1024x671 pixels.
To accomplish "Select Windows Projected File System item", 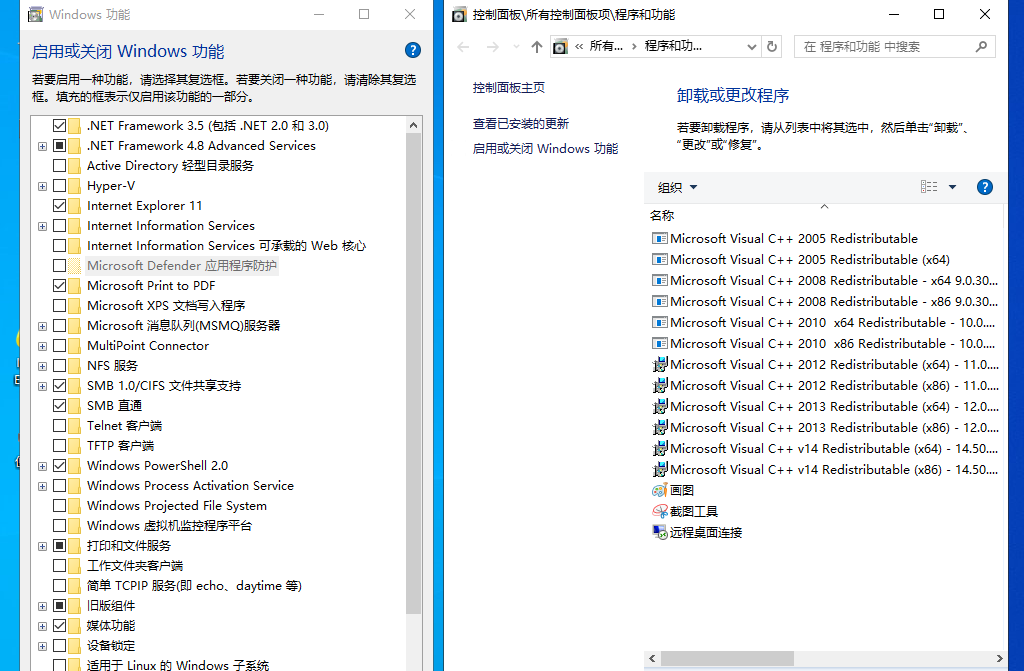I will pyautogui.click(x=176, y=506).
